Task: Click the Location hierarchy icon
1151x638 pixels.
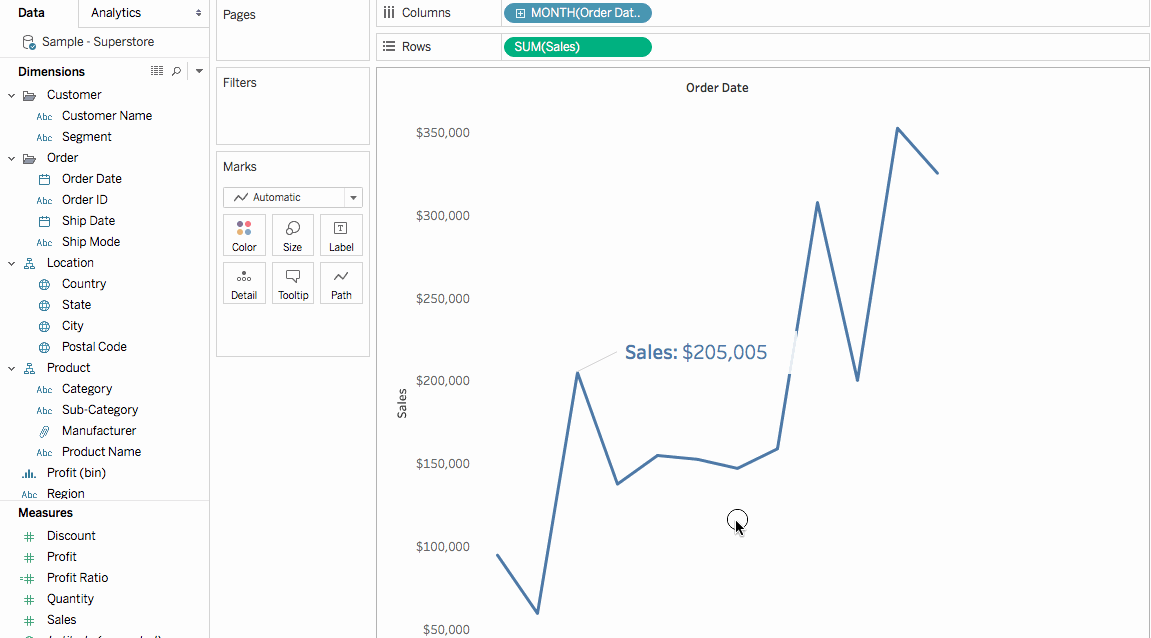Action: (x=29, y=264)
